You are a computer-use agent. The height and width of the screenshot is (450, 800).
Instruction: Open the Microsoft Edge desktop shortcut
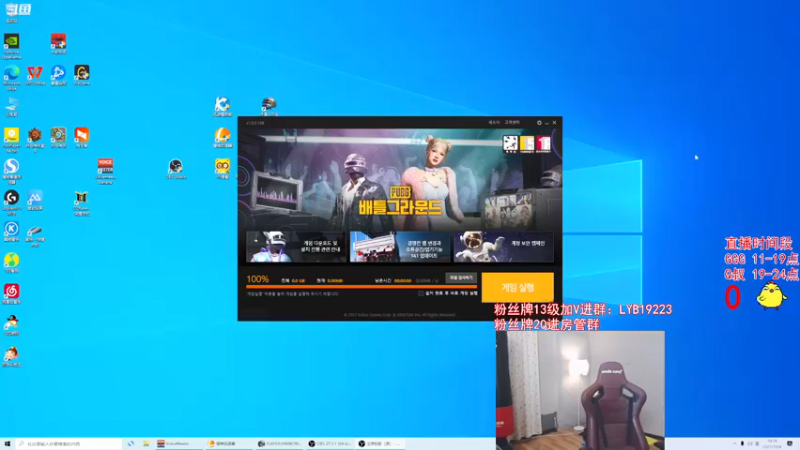coord(11,78)
